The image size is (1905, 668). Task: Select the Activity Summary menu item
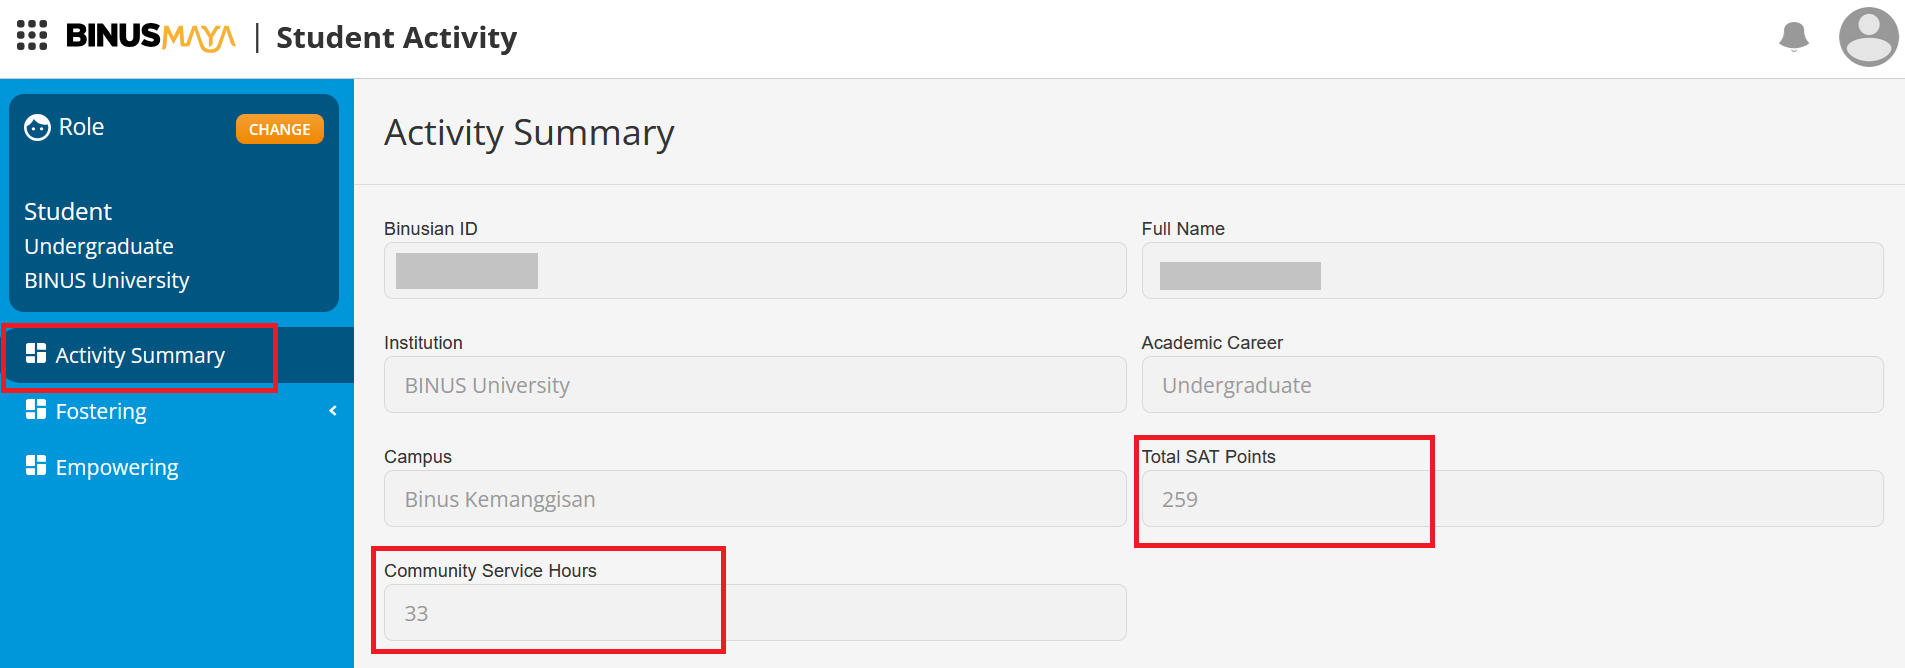[177, 355]
